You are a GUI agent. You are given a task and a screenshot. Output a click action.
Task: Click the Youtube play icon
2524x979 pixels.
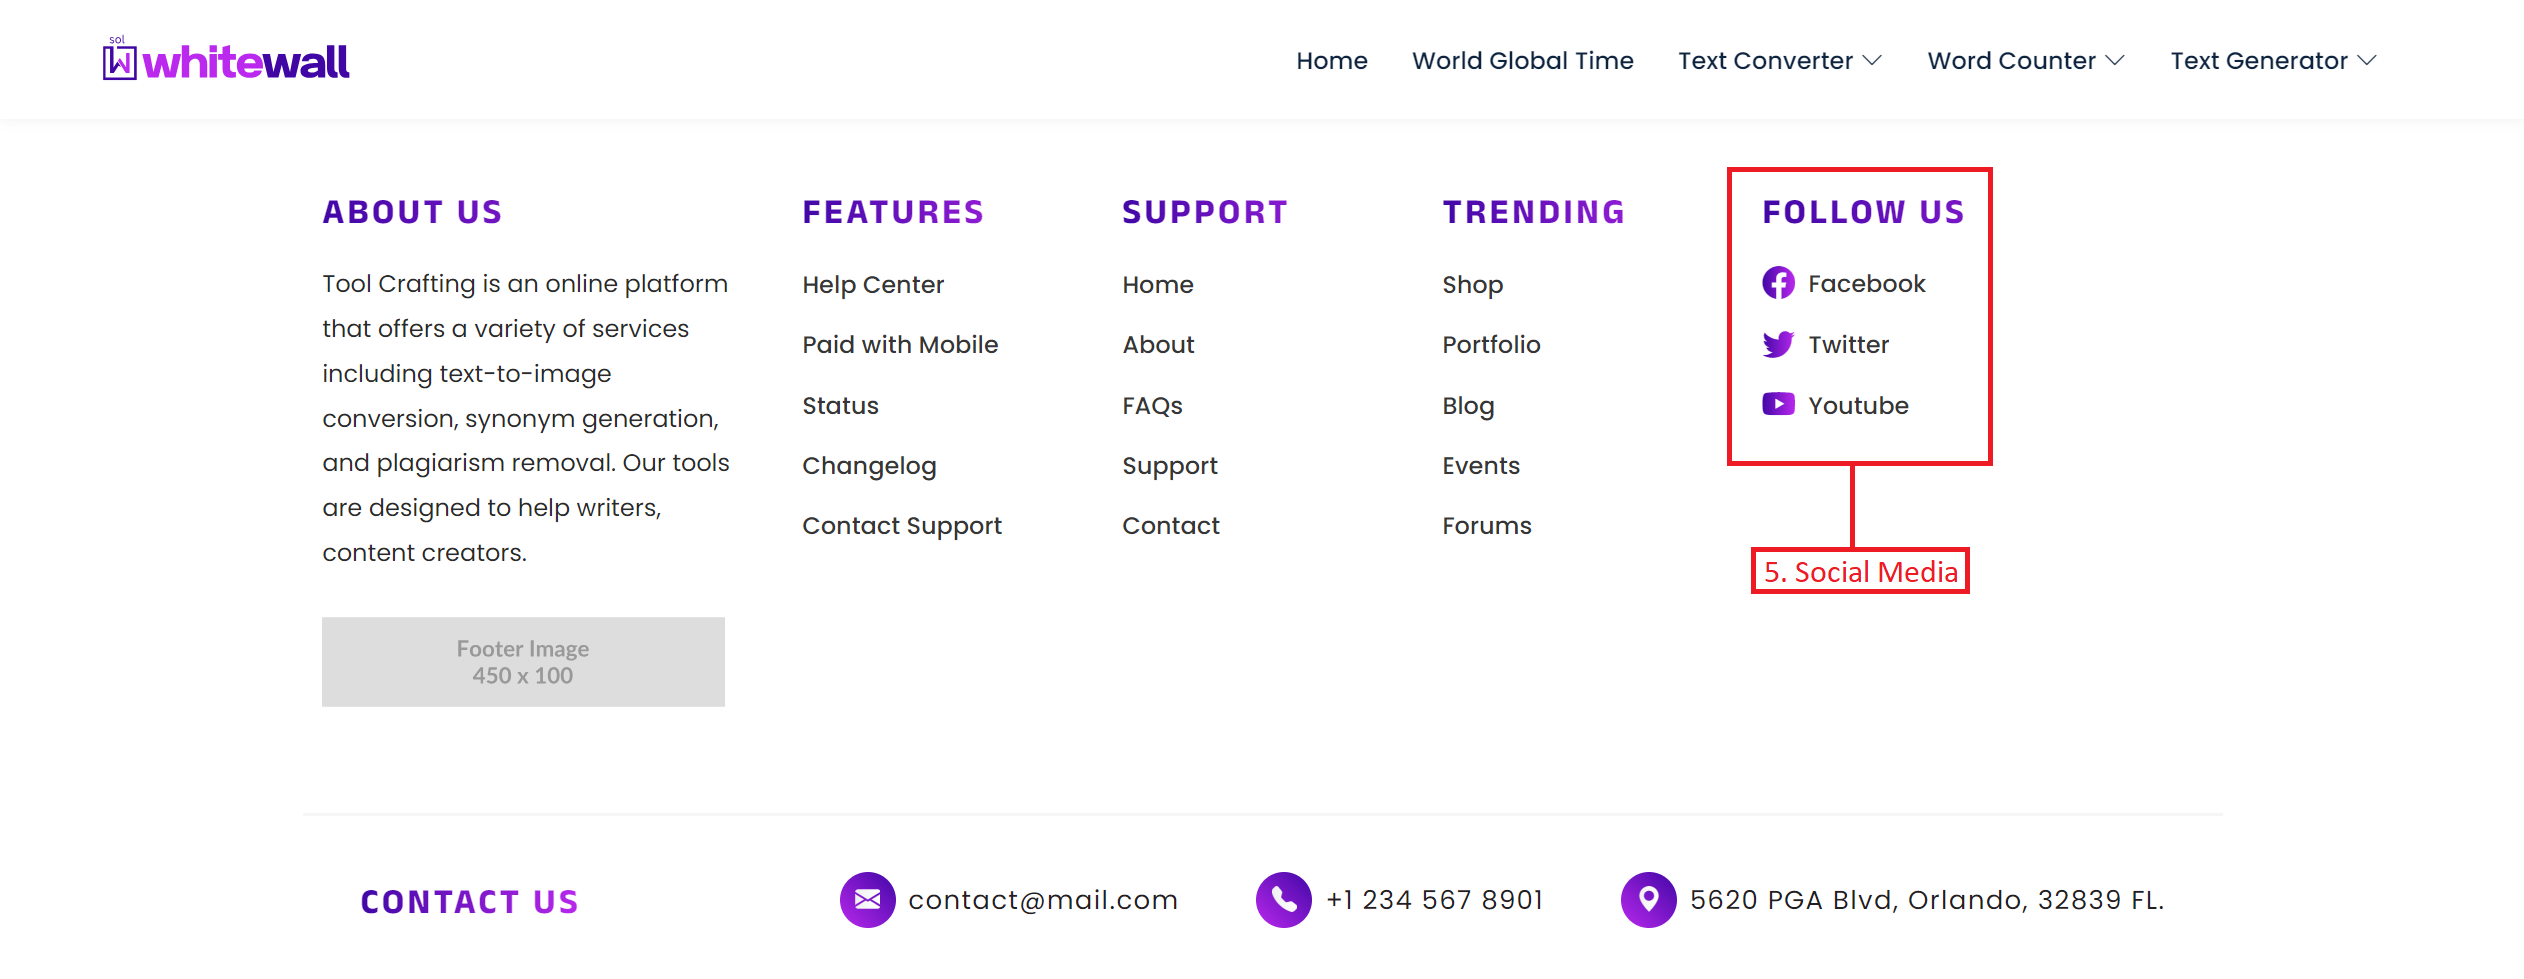[1778, 404]
